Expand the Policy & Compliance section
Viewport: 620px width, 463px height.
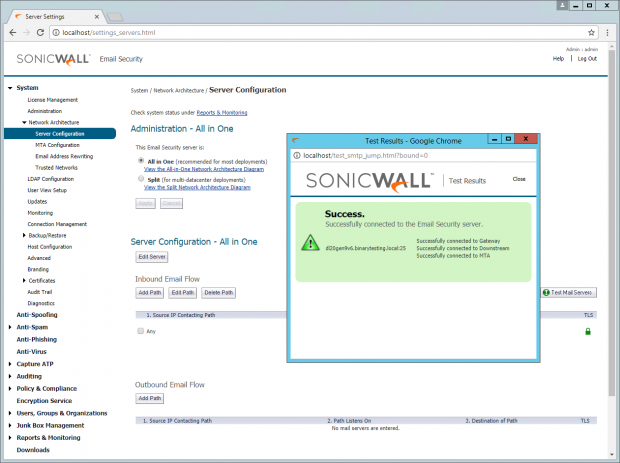[10, 388]
